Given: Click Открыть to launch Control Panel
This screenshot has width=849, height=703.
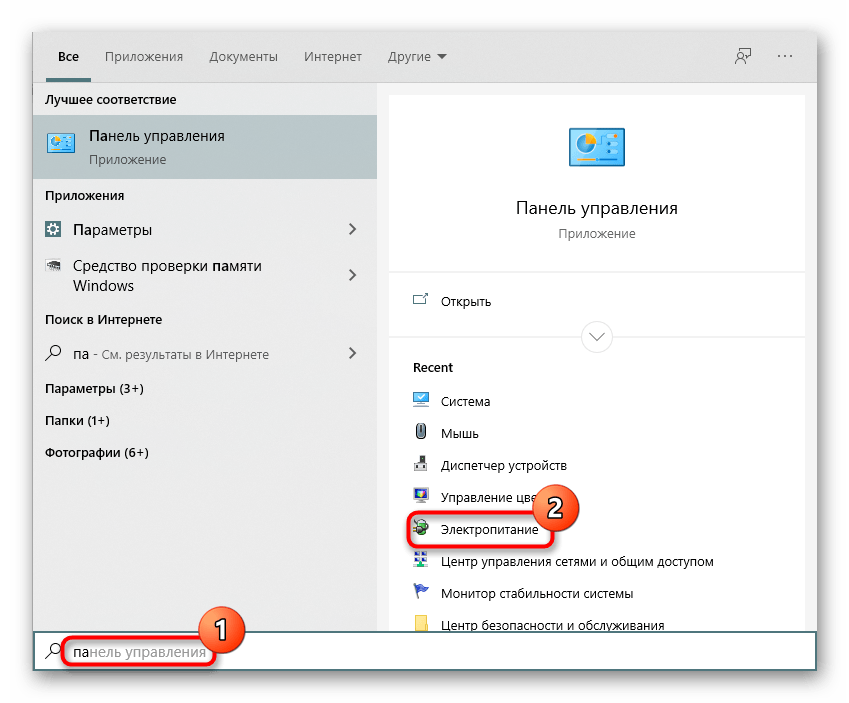Looking at the screenshot, I should point(466,302).
